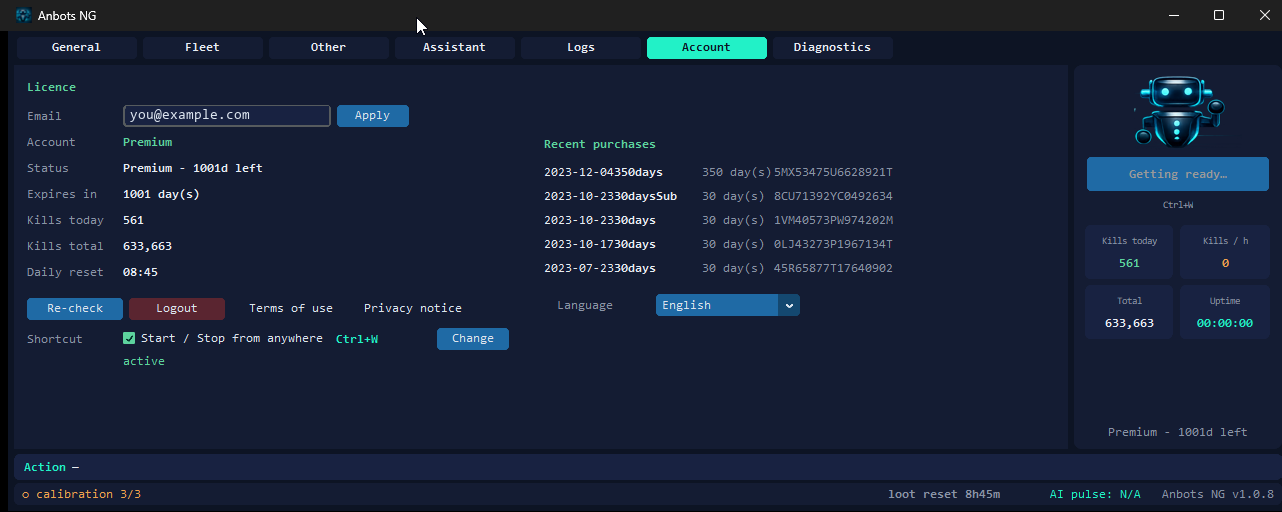Re-check the licence status
The width and height of the screenshot is (1282, 512).
75,309
